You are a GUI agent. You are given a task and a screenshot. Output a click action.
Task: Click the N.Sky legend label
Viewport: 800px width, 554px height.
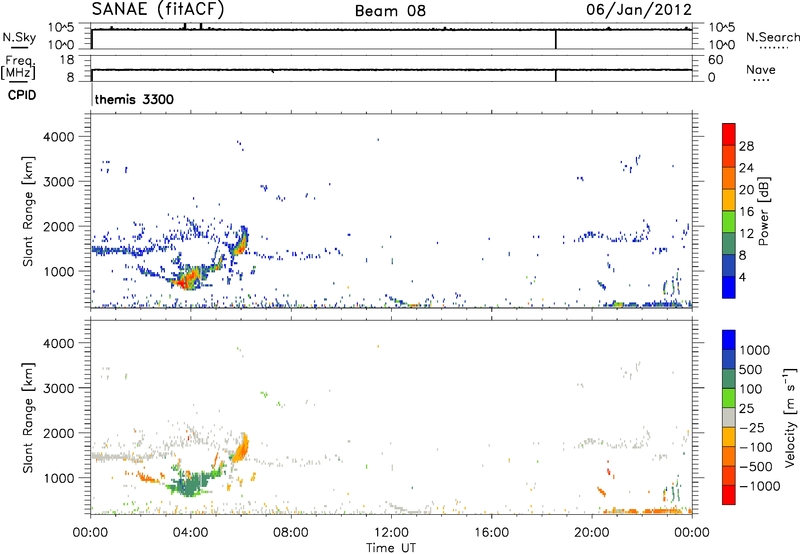point(19,37)
